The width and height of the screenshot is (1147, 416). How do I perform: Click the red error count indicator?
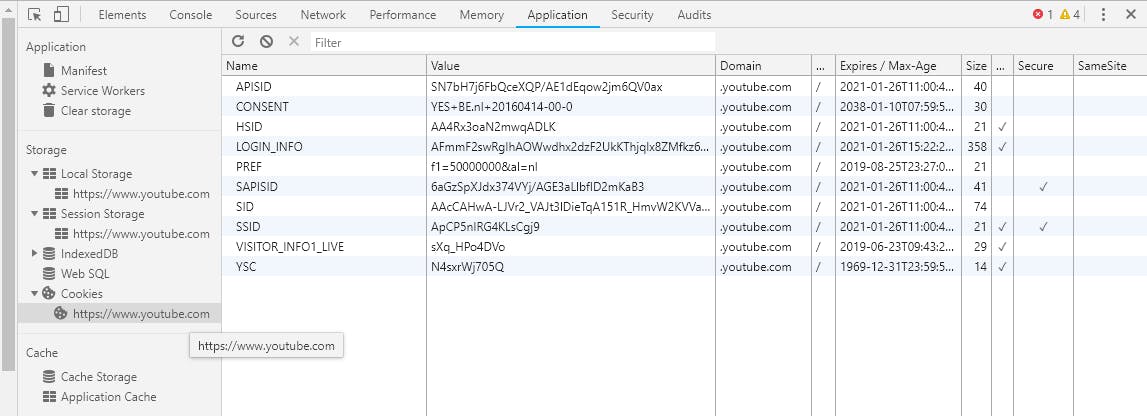pos(1043,15)
